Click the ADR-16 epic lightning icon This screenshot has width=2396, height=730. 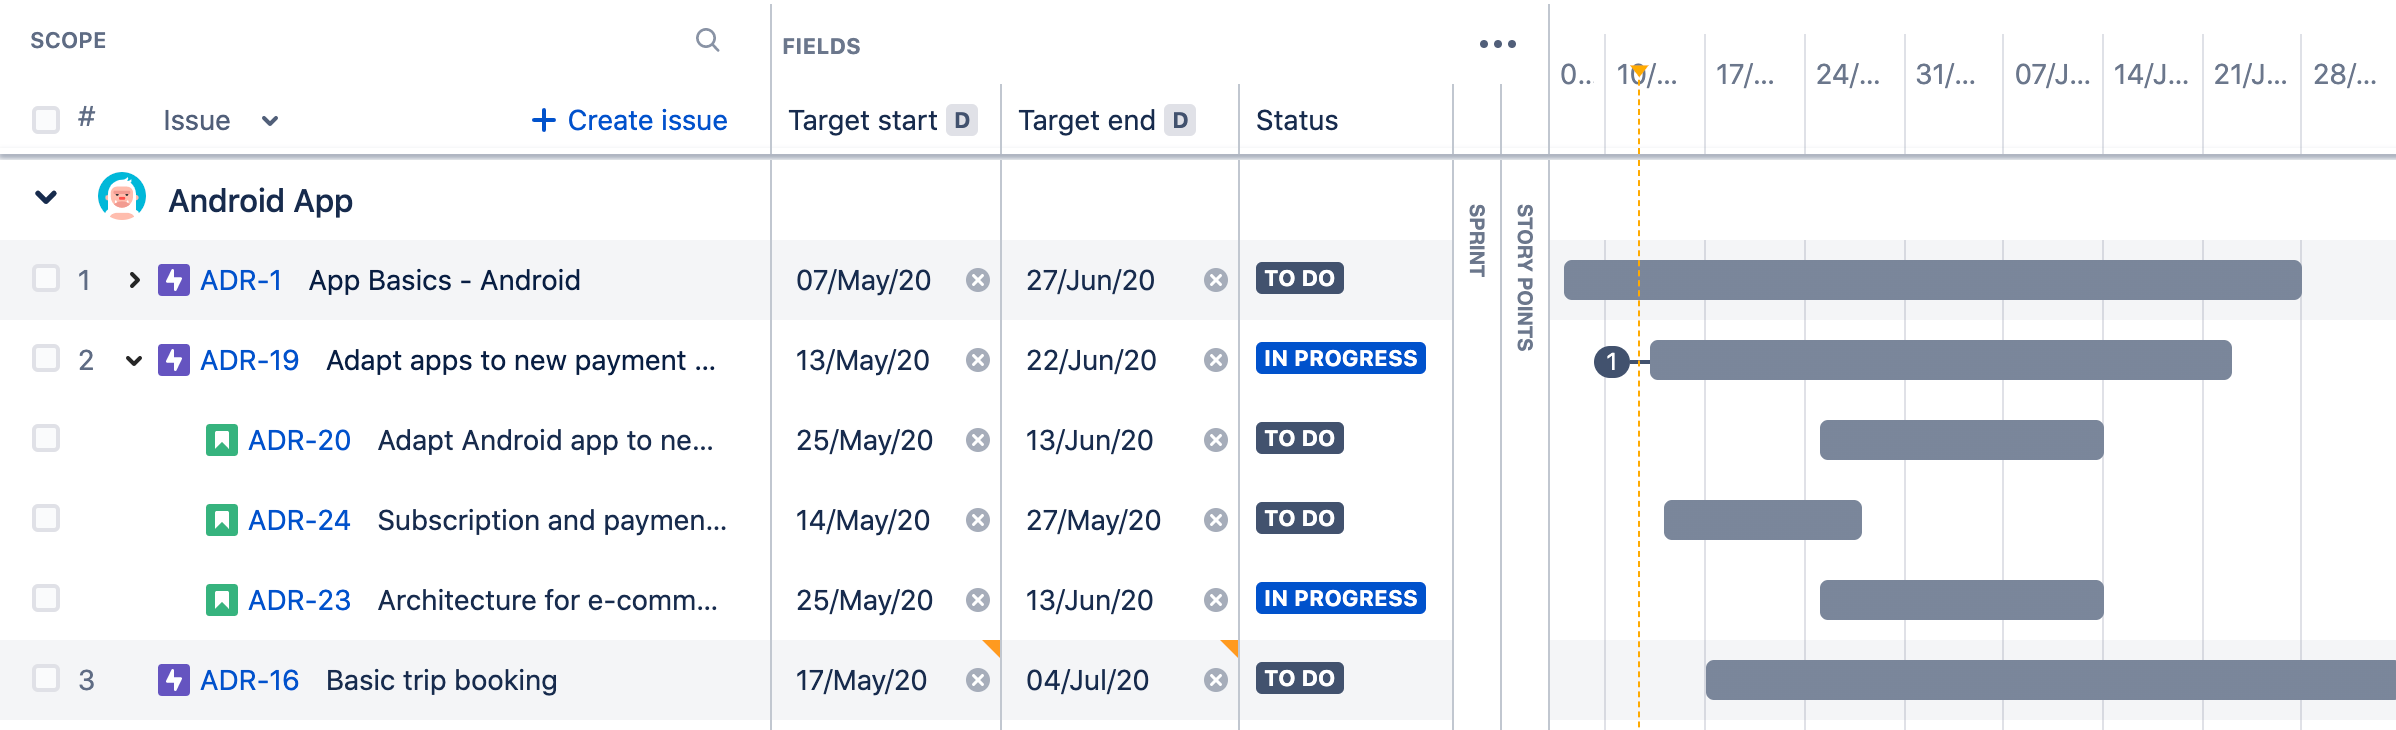(174, 680)
